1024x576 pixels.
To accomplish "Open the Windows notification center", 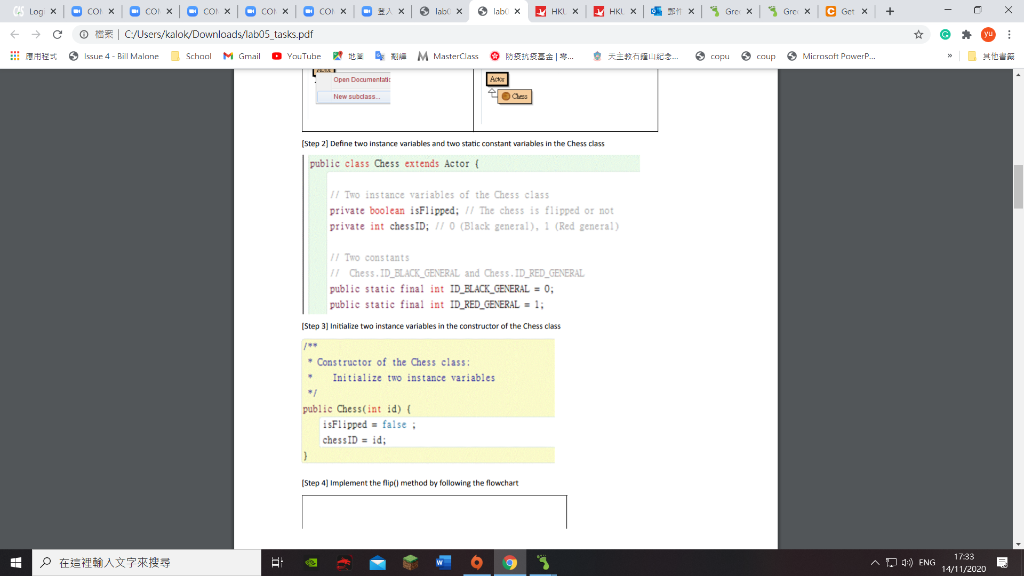I will tap(1002, 562).
